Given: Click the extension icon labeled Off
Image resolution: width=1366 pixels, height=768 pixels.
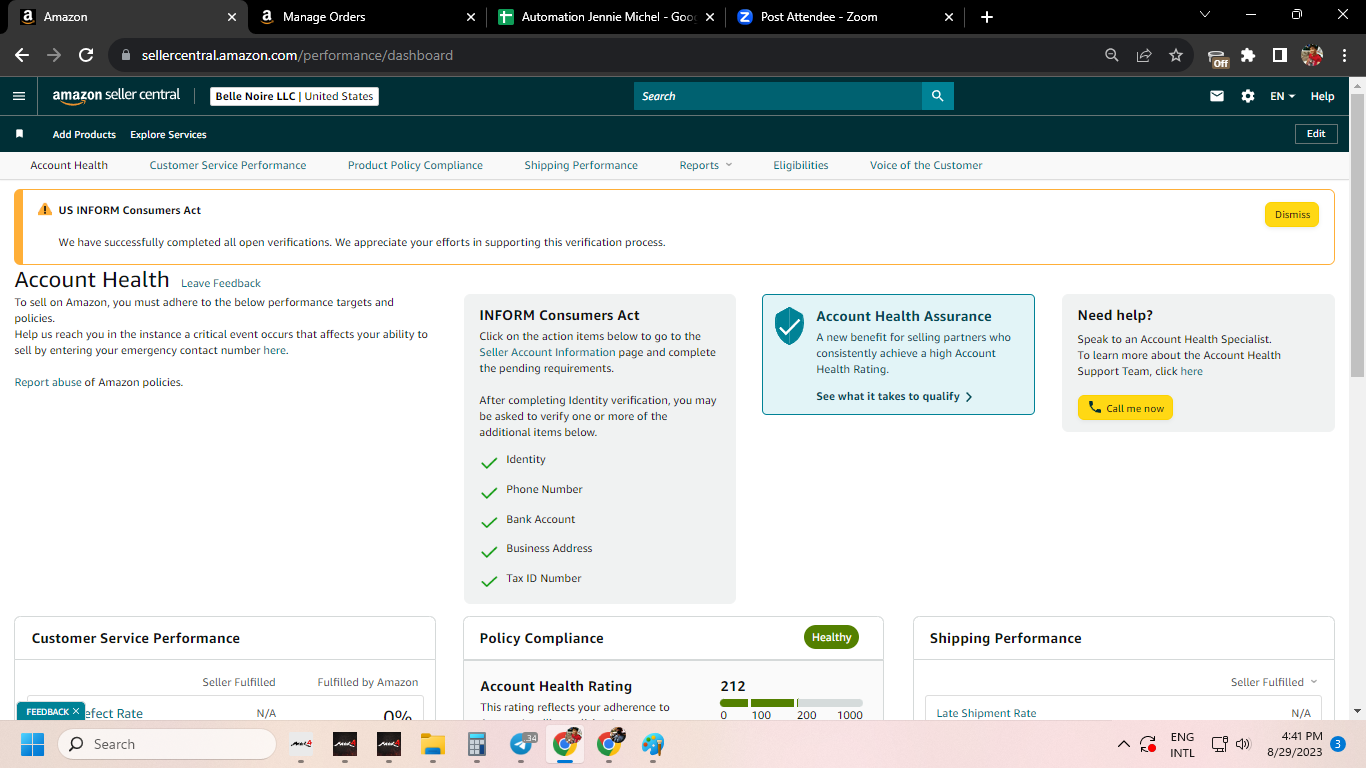Looking at the screenshot, I should (x=1218, y=57).
